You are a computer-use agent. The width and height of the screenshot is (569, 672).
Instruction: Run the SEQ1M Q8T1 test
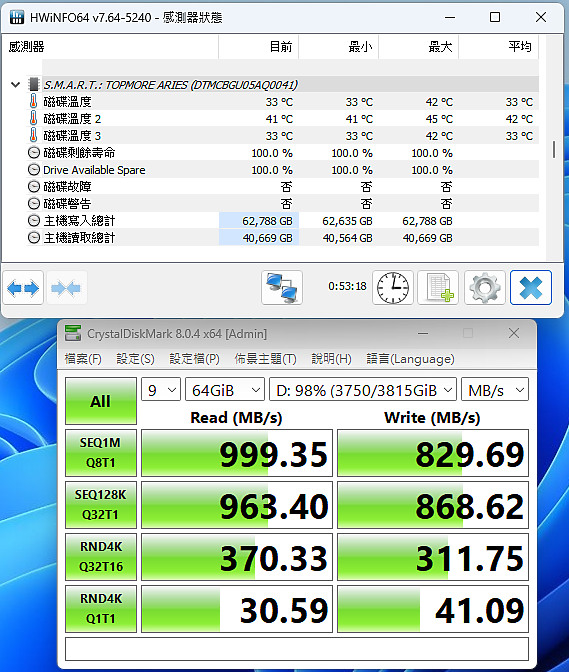[x=101, y=453]
